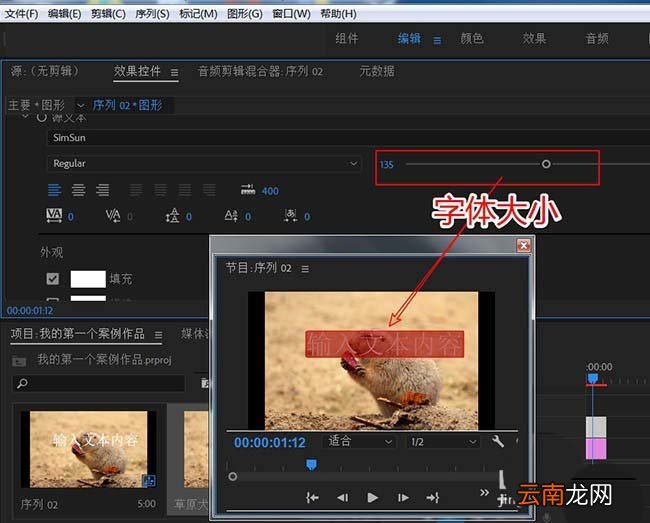Open the program monitor wrench settings
Image resolution: width=650 pixels, height=523 pixels.
(498, 441)
